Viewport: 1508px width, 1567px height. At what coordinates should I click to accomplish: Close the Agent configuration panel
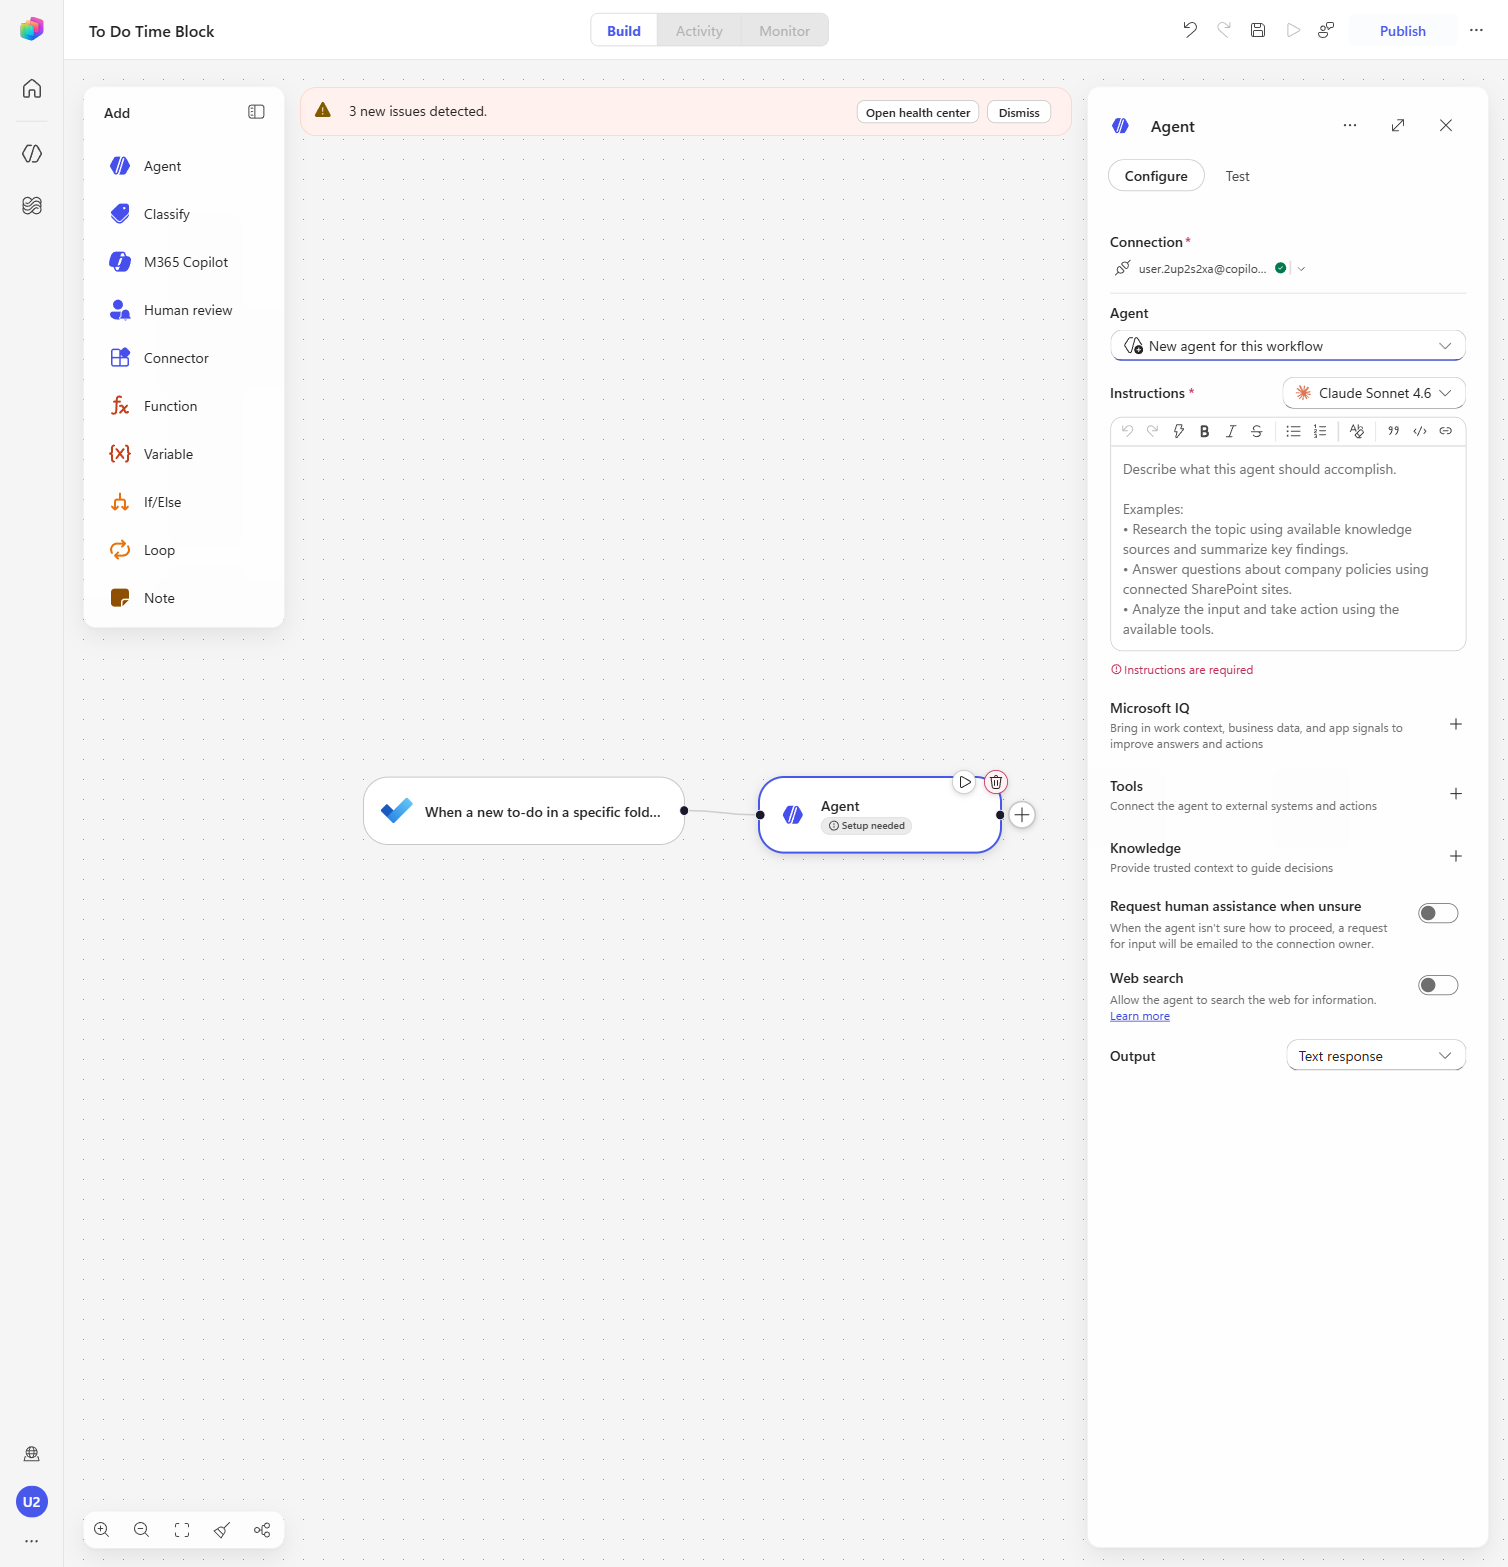(x=1446, y=125)
